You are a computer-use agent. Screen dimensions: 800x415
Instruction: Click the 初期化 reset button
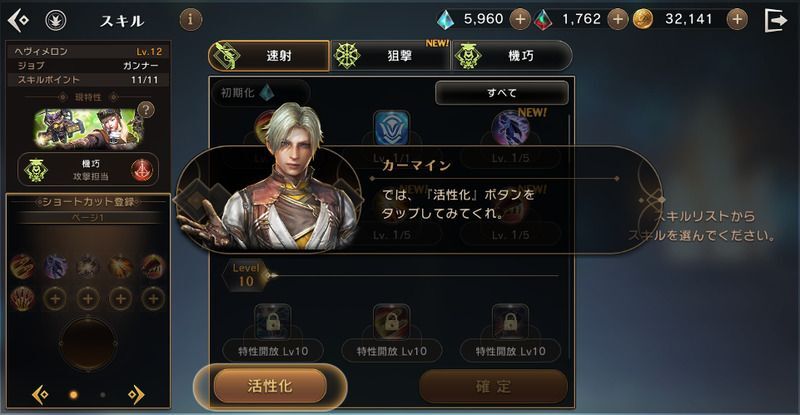tap(261, 93)
